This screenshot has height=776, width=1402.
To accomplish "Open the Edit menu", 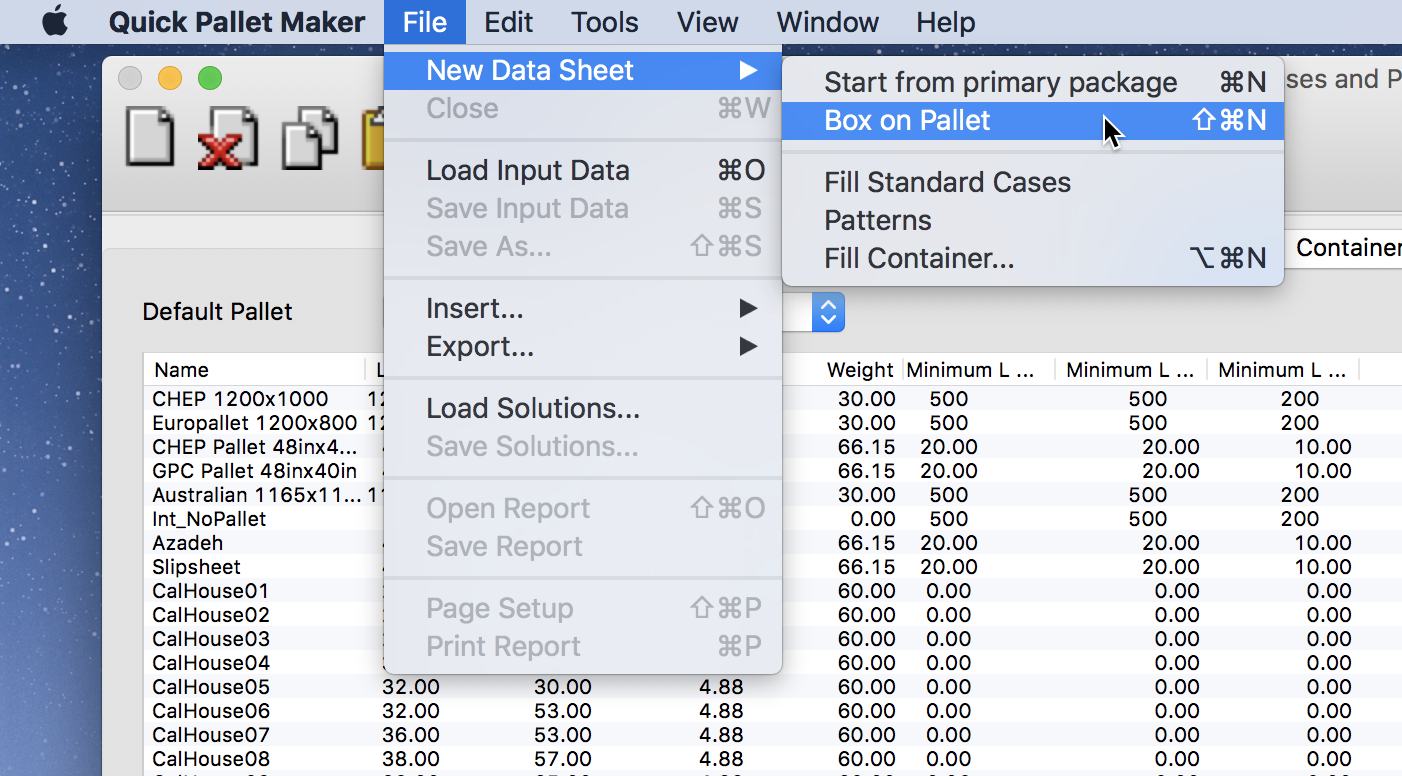I will tap(508, 22).
